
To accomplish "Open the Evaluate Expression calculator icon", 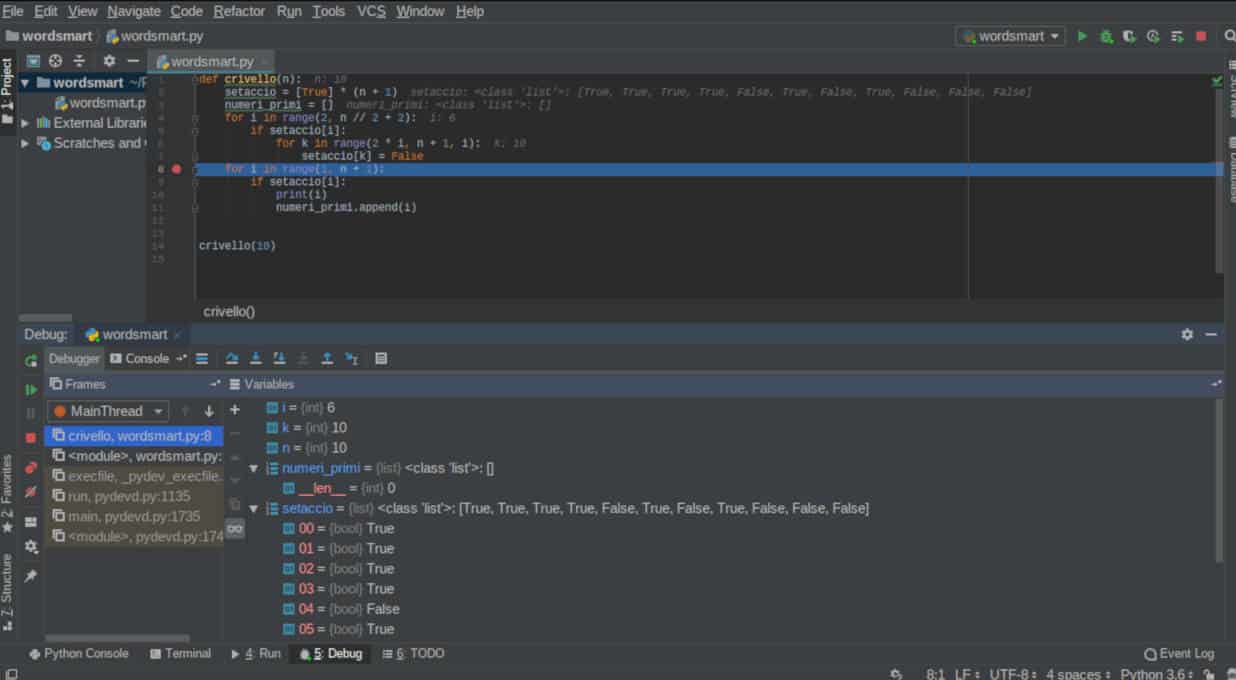I will 381,359.
